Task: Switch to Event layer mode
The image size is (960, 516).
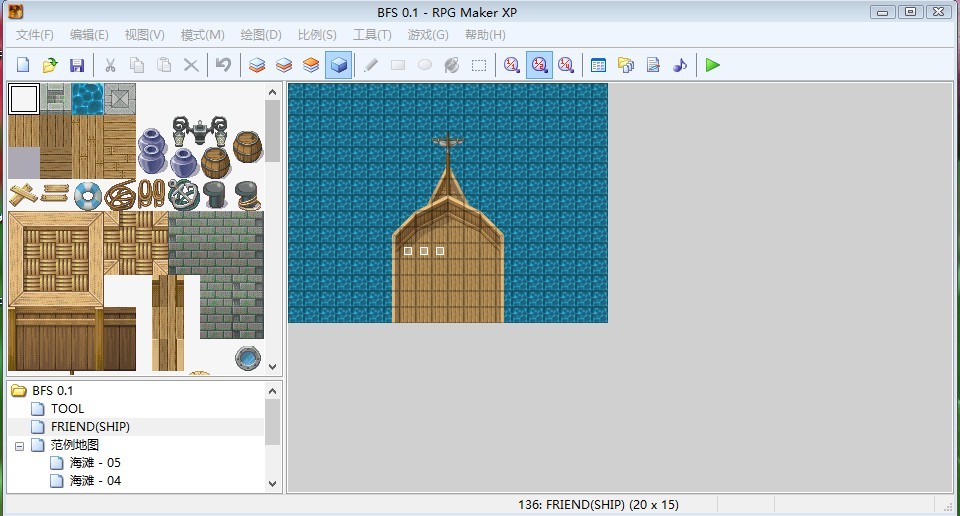Action: (339, 65)
